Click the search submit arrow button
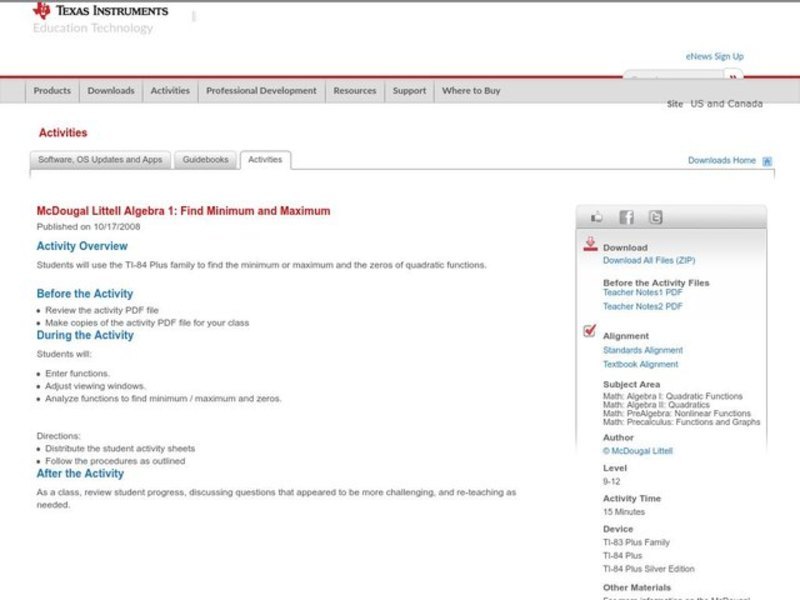 (733, 76)
